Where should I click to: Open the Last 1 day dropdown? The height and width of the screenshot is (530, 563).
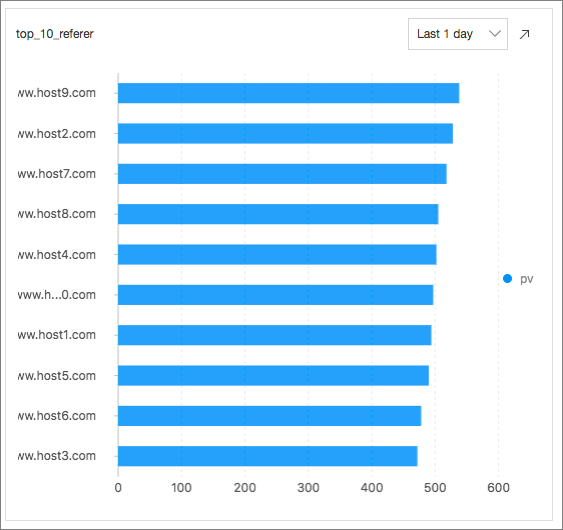[458, 34]
